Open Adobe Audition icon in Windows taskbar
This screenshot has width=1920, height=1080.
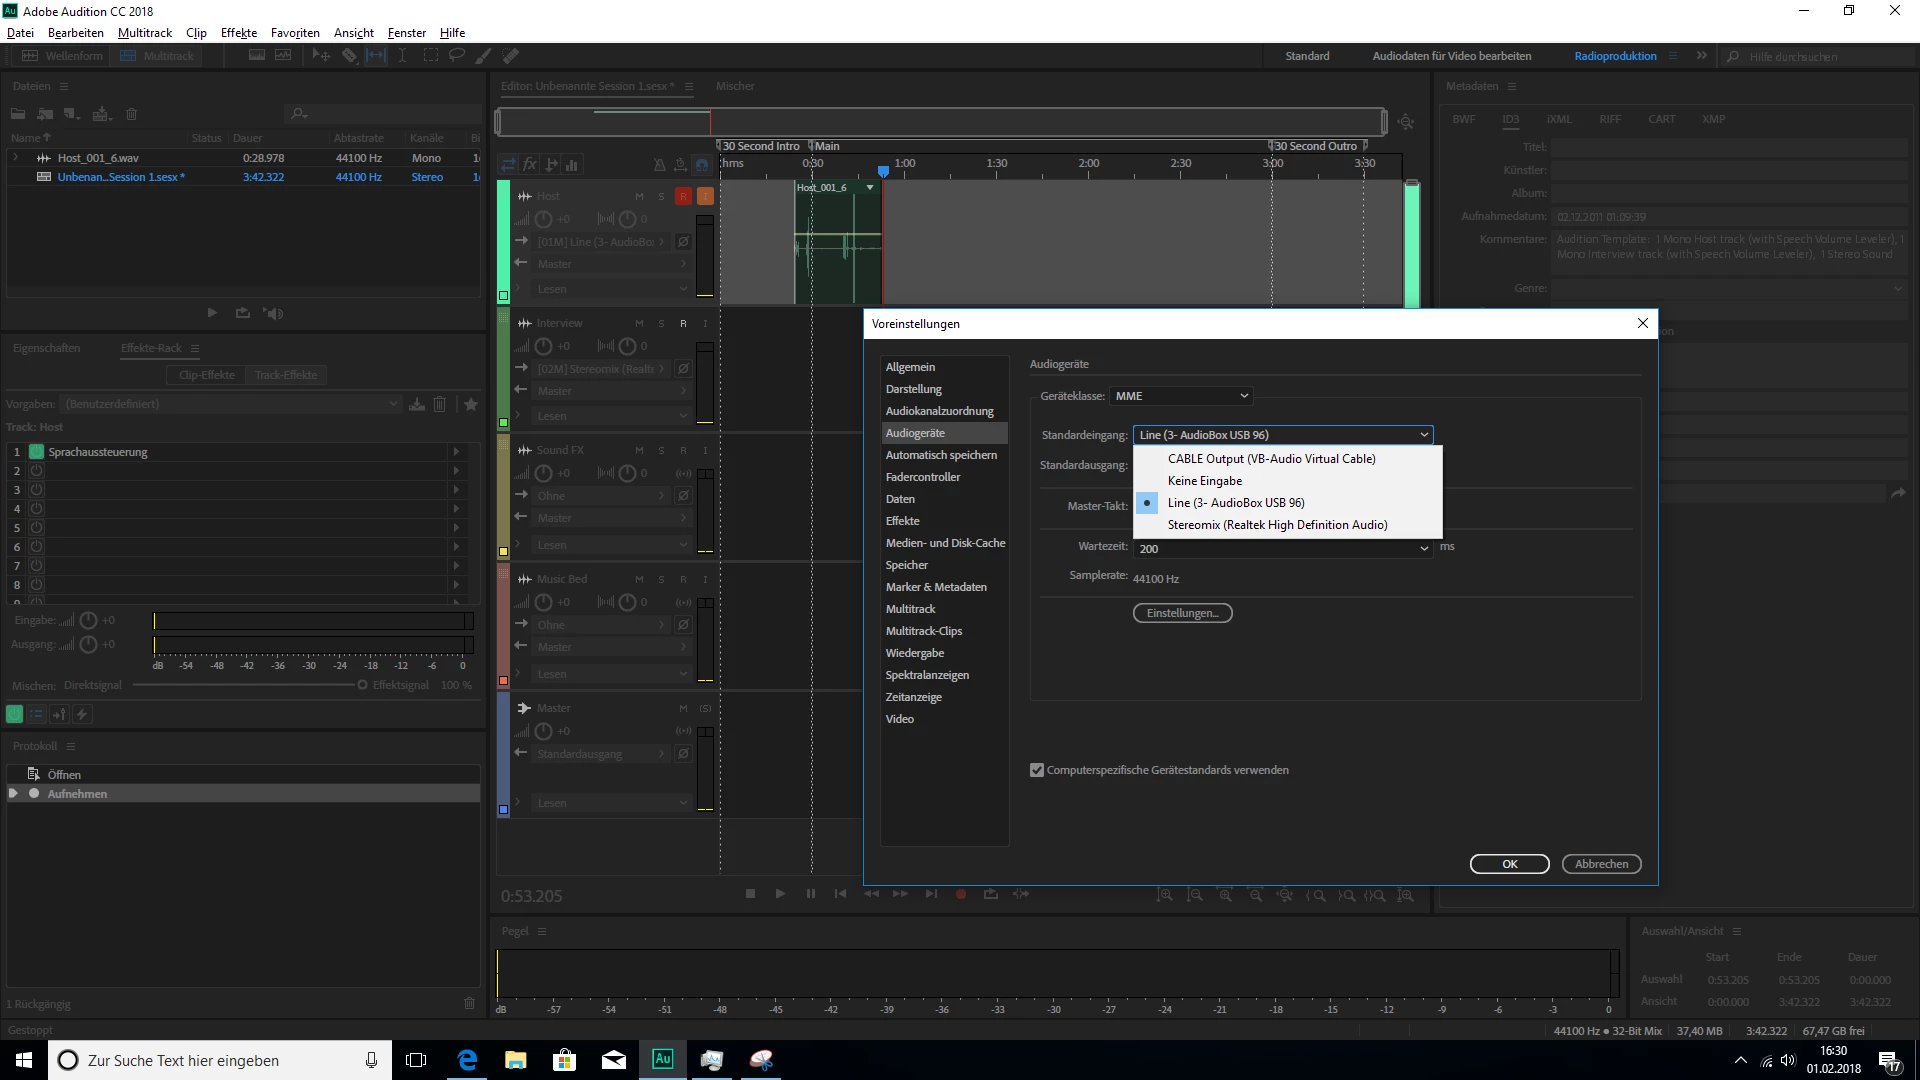coord(662,1060)
